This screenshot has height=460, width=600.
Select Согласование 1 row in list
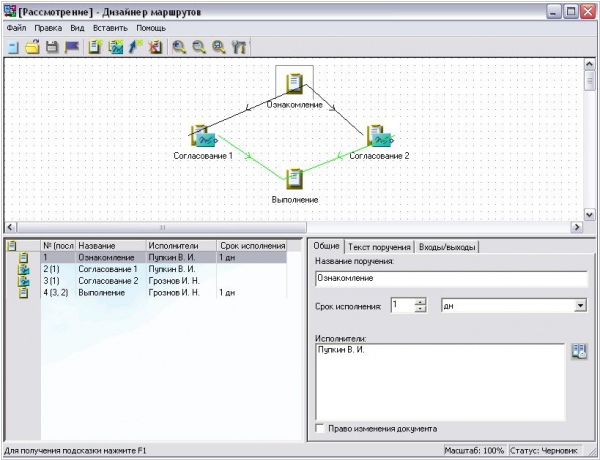tap(105, 269)
